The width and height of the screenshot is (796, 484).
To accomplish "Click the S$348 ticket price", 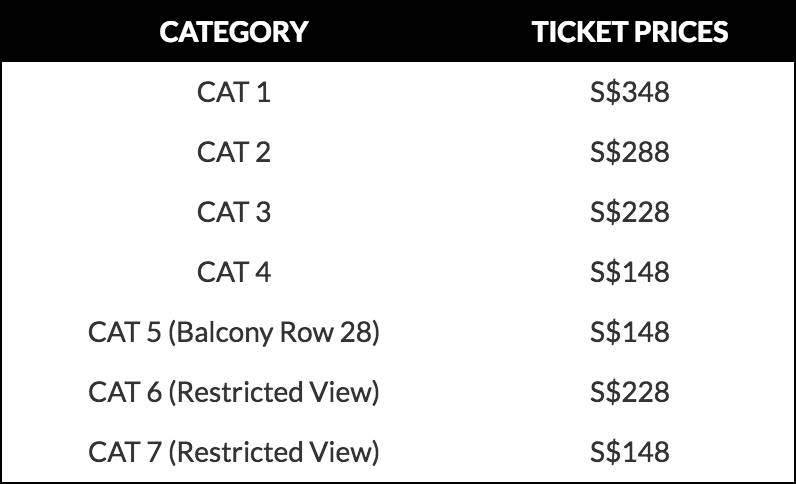I will (629, 93).
